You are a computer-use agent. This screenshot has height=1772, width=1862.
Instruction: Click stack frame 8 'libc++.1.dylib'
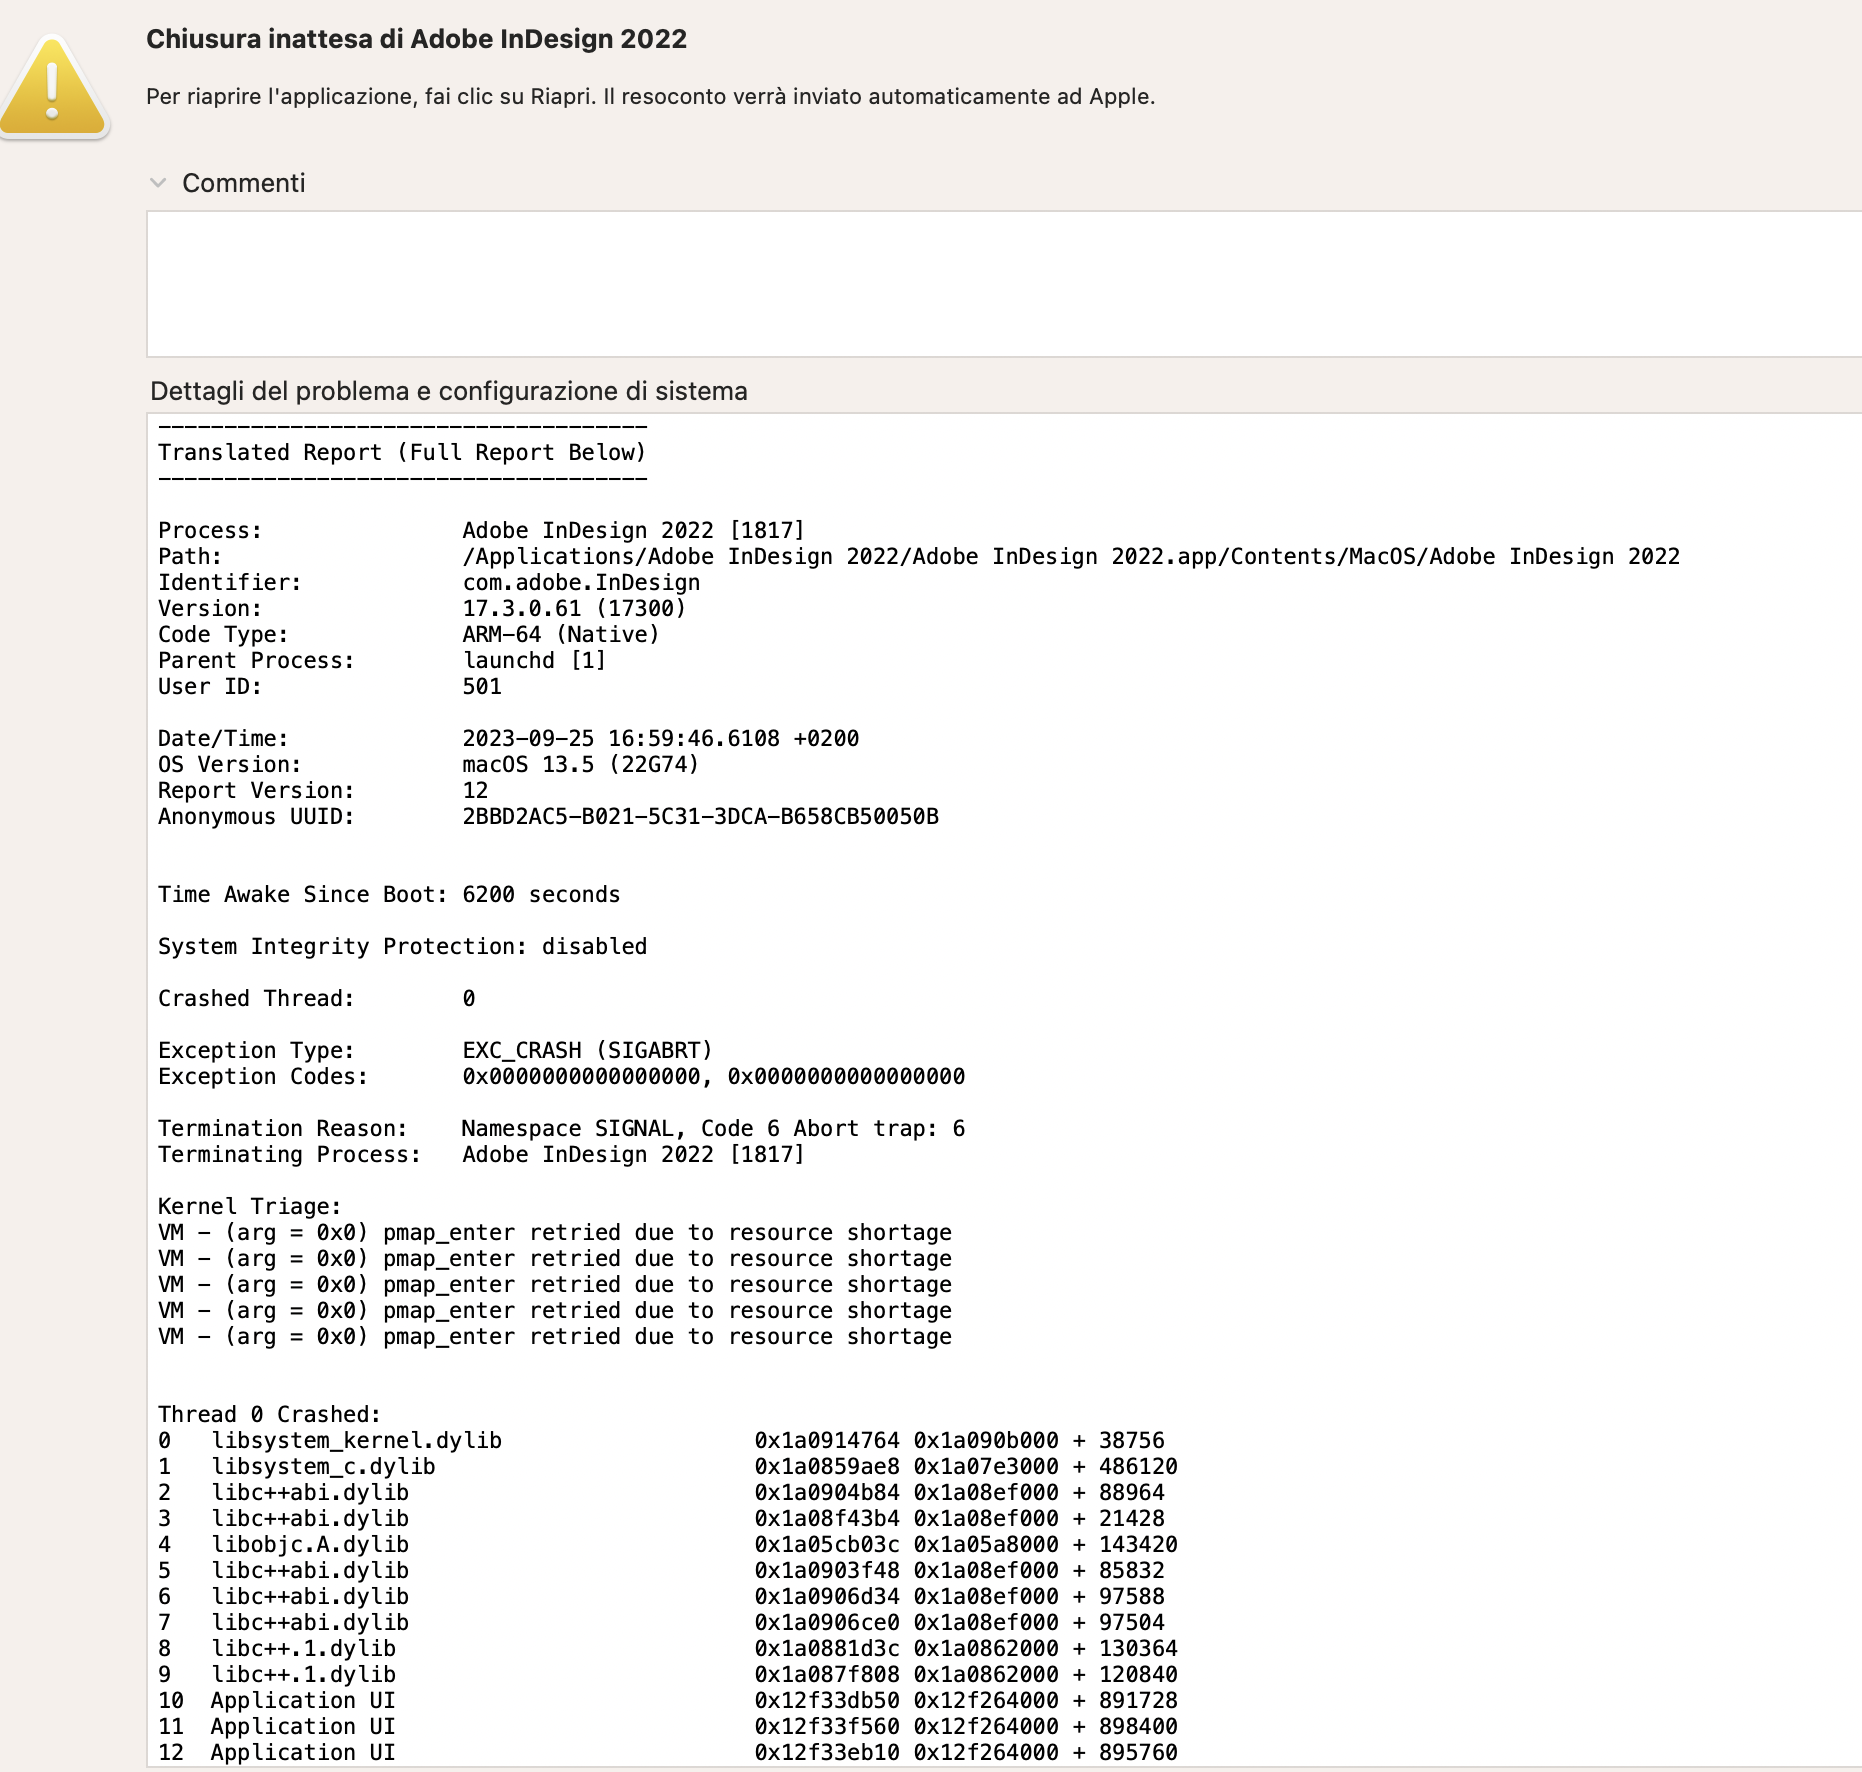coord(668,1648)
